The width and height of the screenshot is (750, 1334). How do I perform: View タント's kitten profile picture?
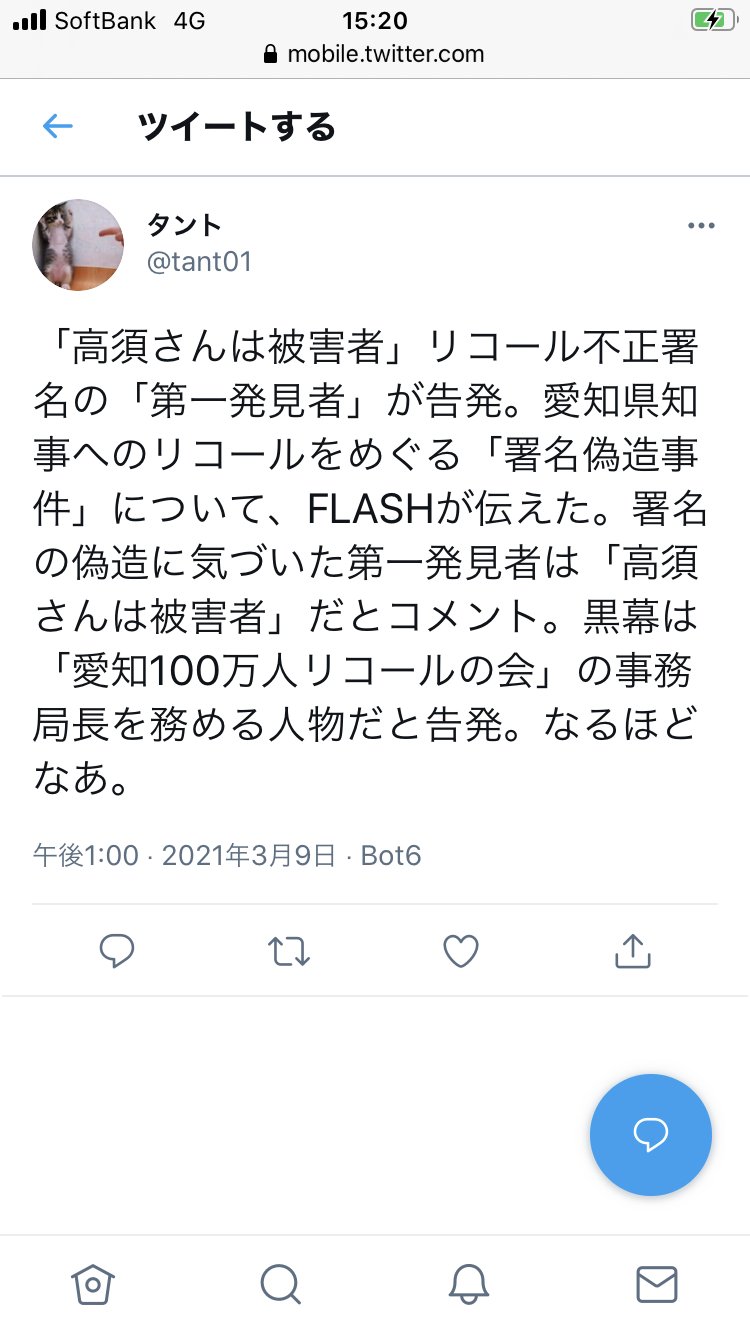[78, 245]
